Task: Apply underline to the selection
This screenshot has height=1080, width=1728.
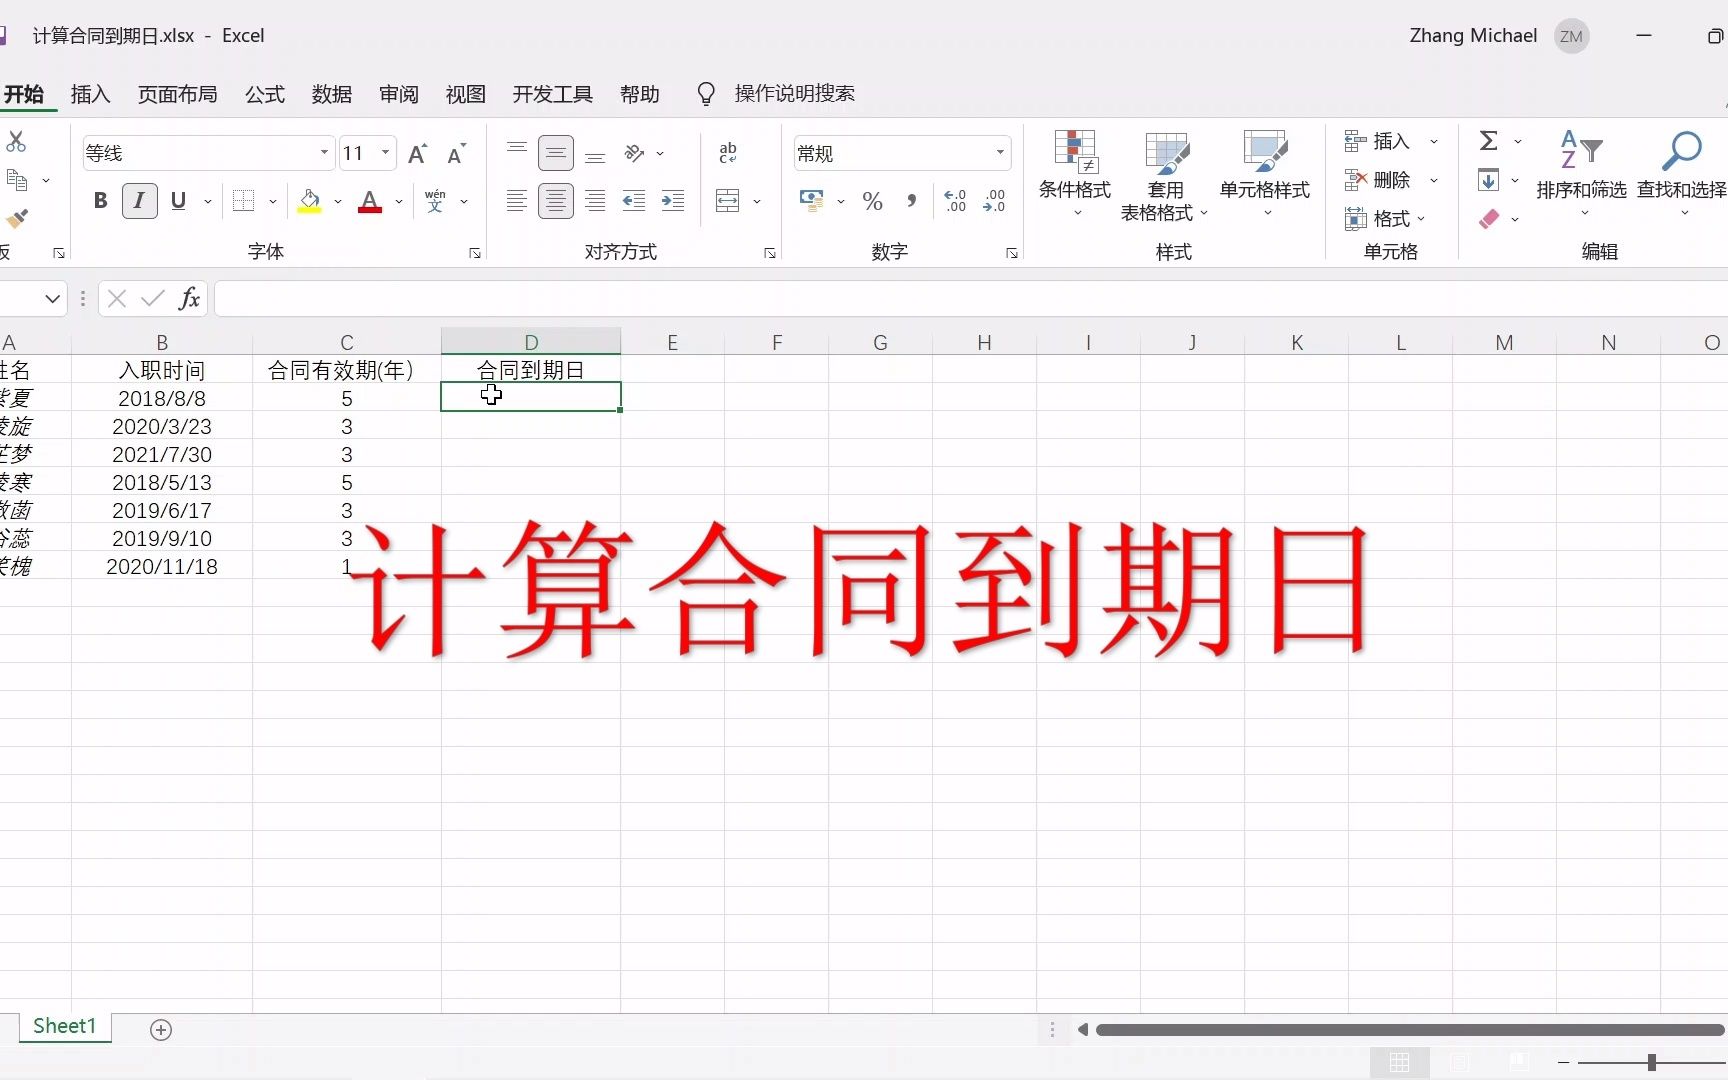Action: click(x=178, y=200)
